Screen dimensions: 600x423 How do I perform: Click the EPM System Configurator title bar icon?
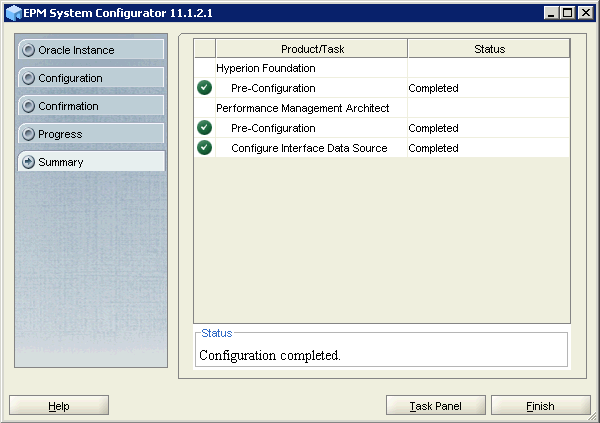tap(13, 12)
